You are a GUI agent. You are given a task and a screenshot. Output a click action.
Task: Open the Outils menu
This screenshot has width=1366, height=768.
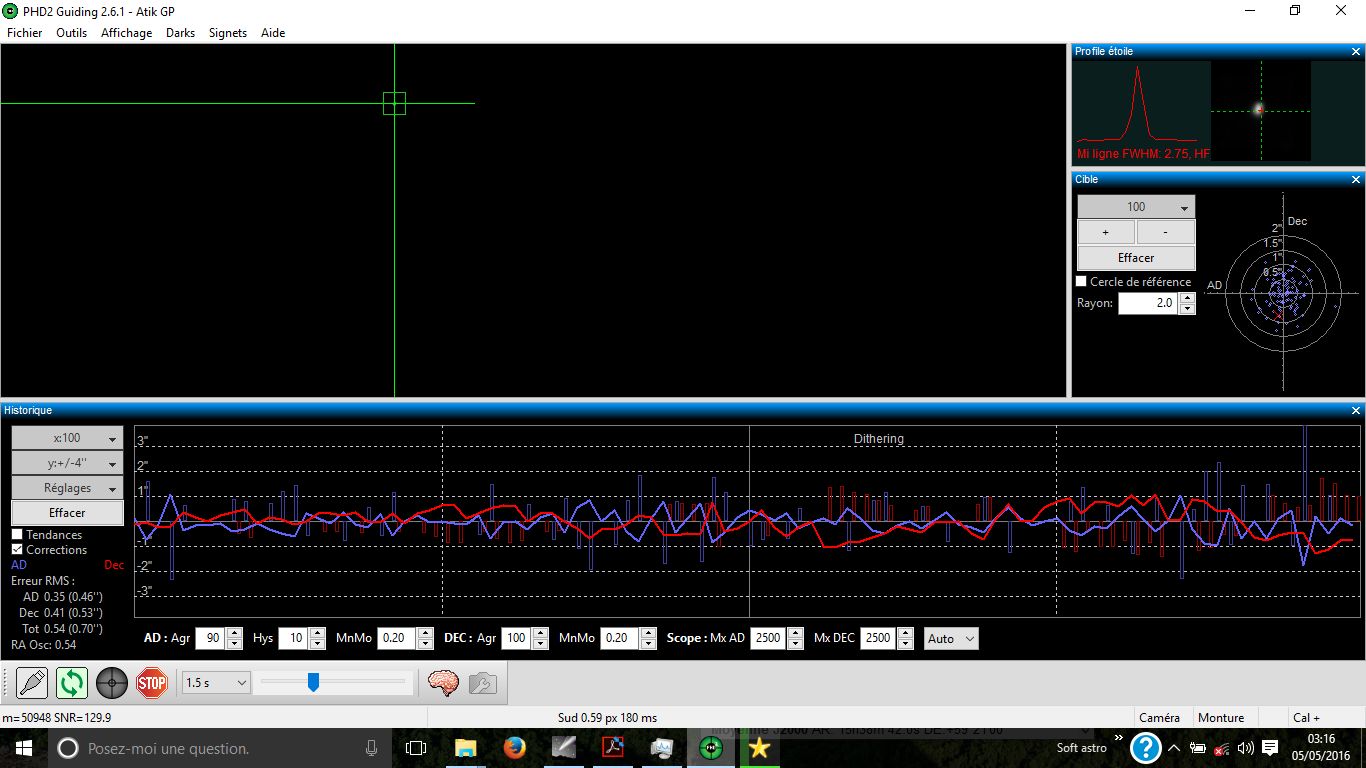(x=72, y=33)
